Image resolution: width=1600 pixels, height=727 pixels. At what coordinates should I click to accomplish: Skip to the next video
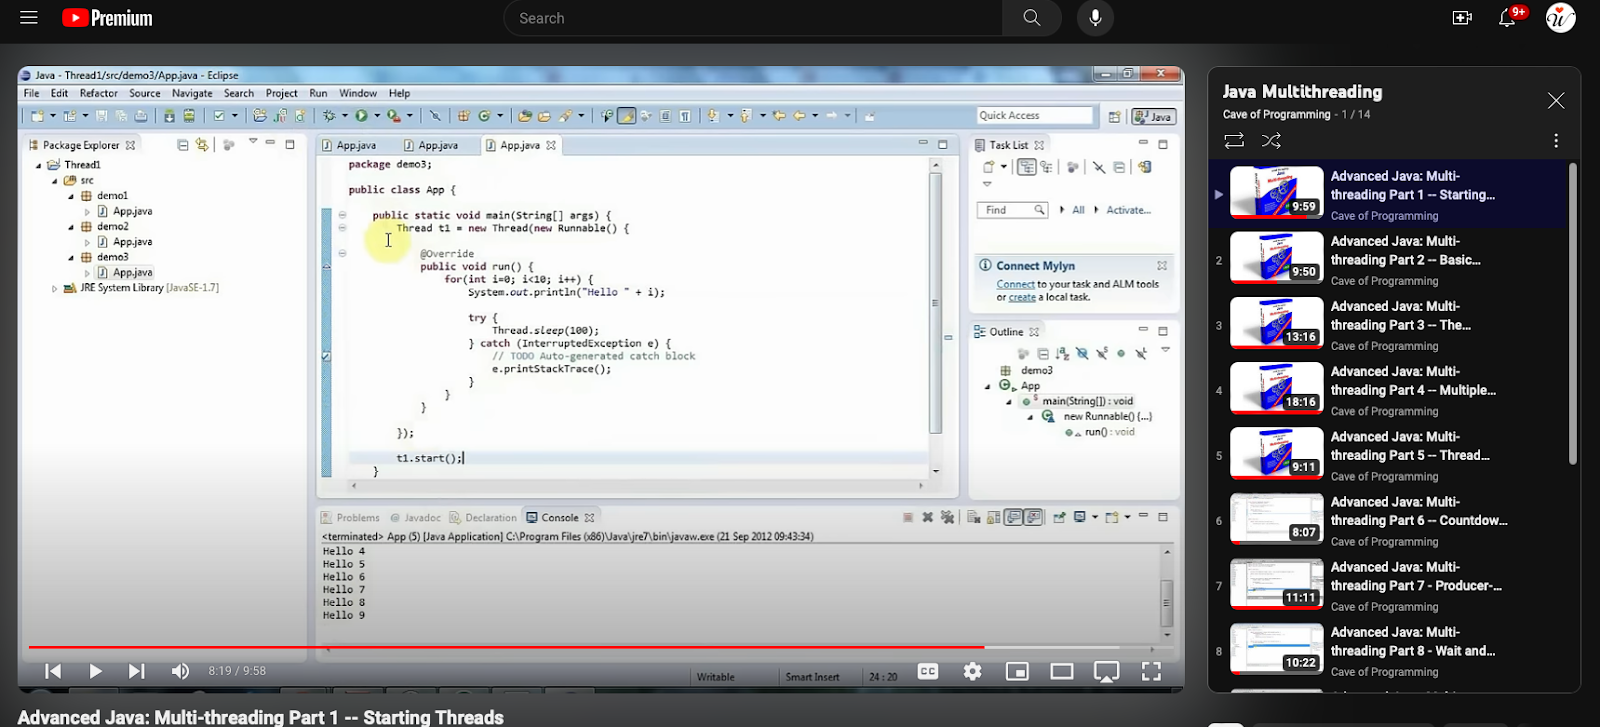click(x=137, y=671)
